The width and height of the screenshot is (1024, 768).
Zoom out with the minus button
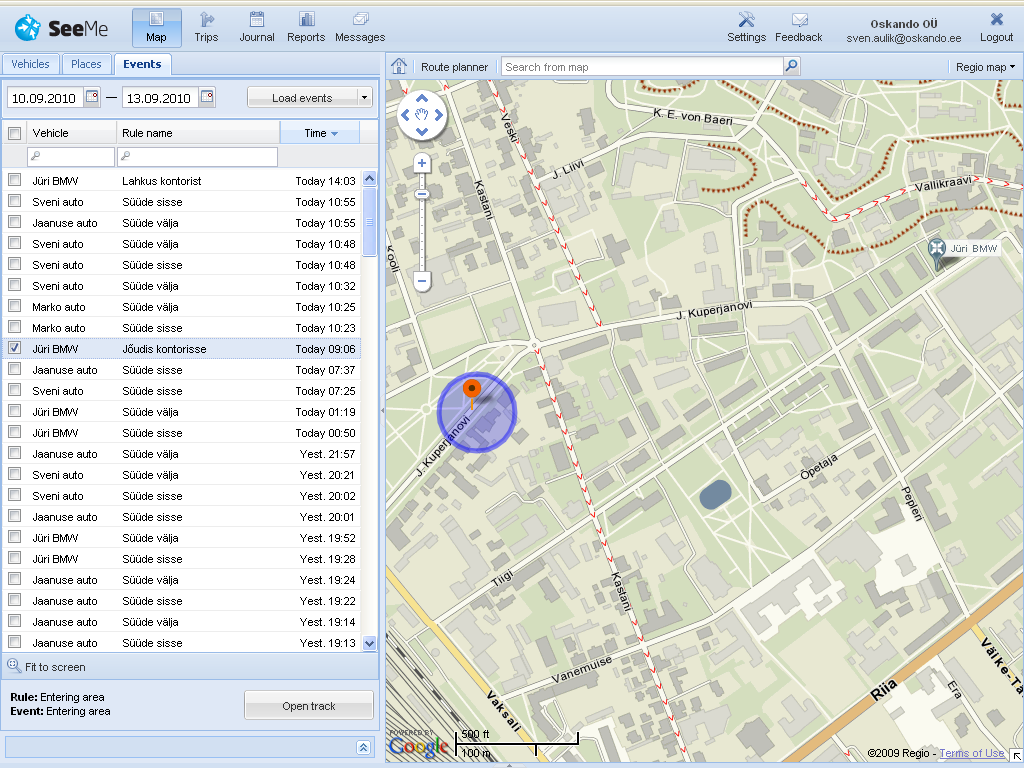[422, 281]
